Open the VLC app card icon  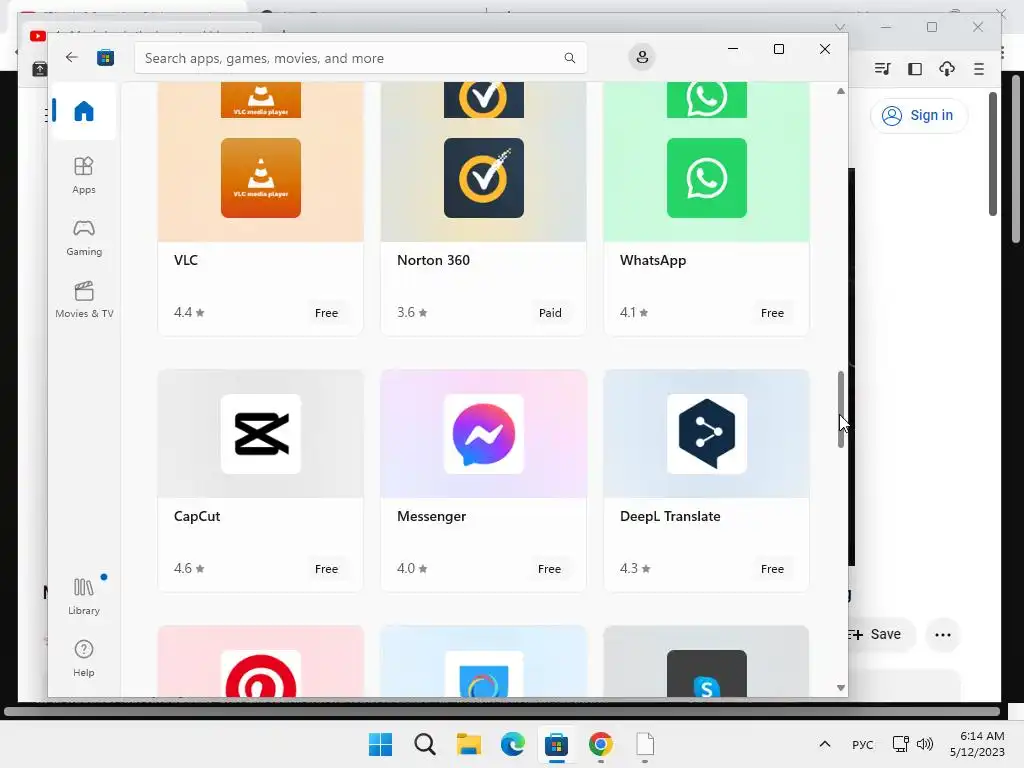tap(261, 178)
